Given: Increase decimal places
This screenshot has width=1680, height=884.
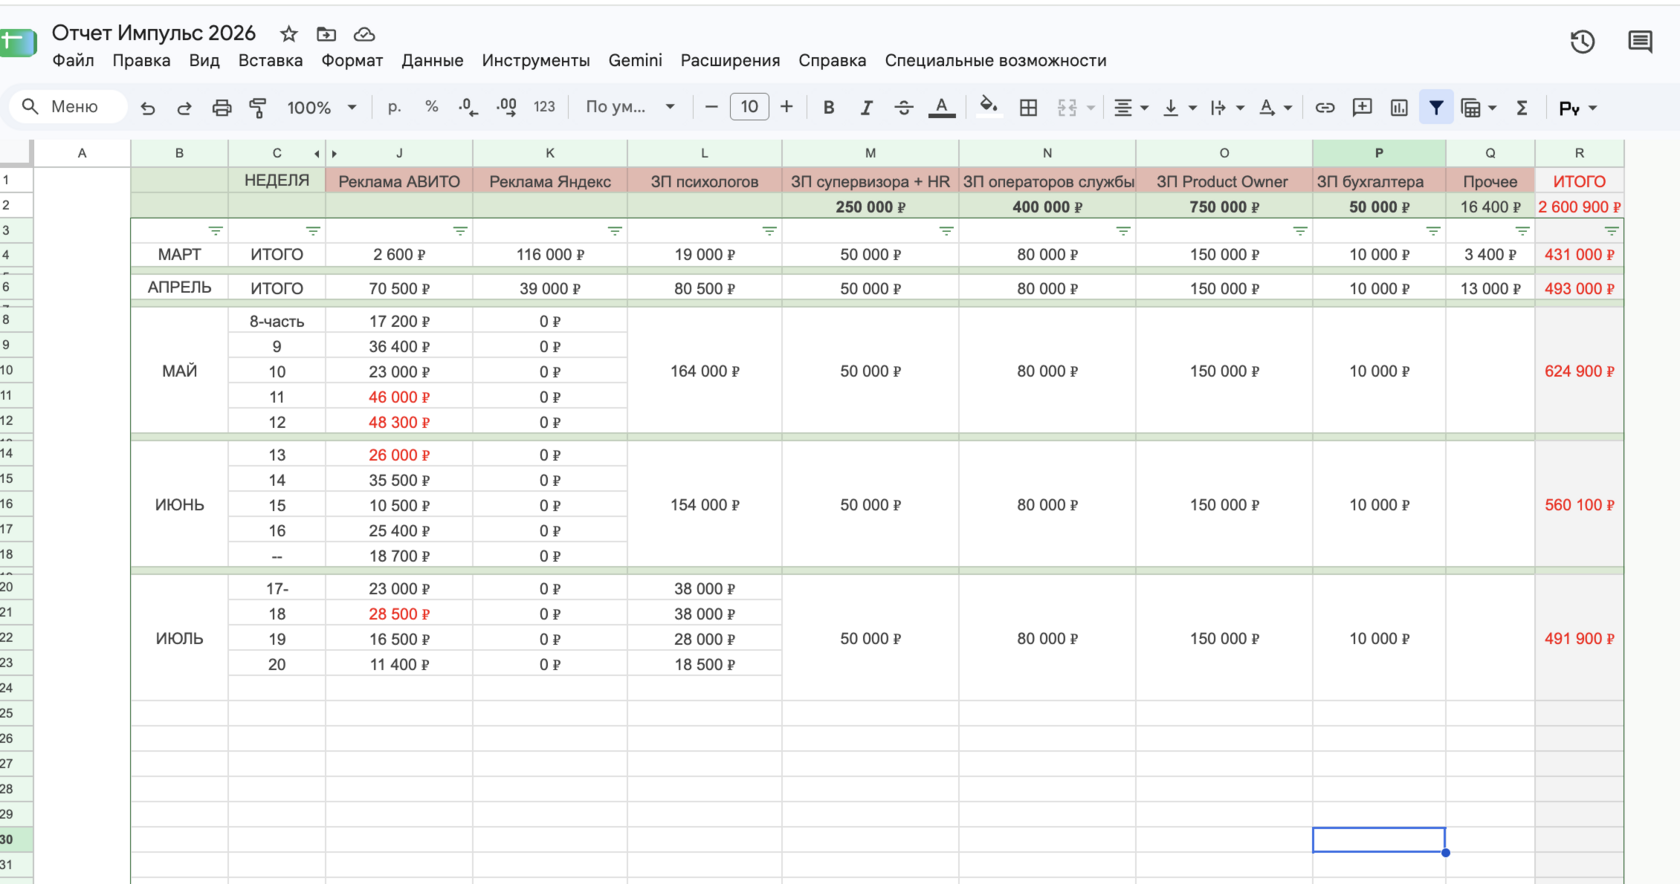Looking at the screenshot, I should point(506,107).
